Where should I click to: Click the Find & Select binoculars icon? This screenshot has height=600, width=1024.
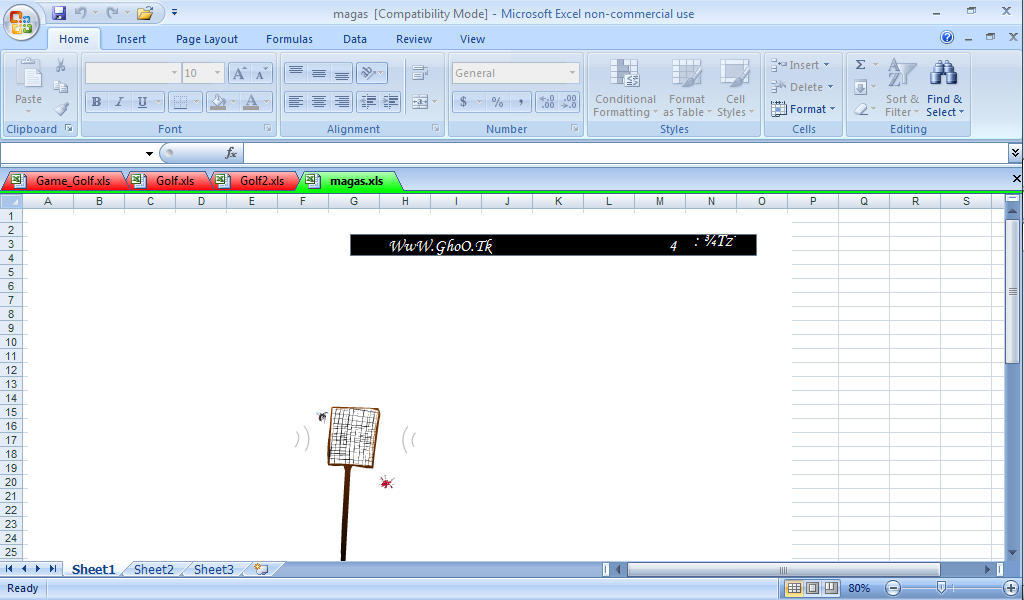[x=943, y=74]
